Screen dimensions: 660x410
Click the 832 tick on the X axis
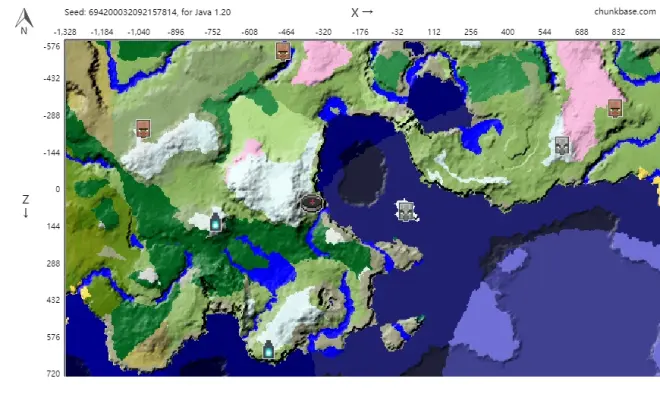tap(619, 32)
